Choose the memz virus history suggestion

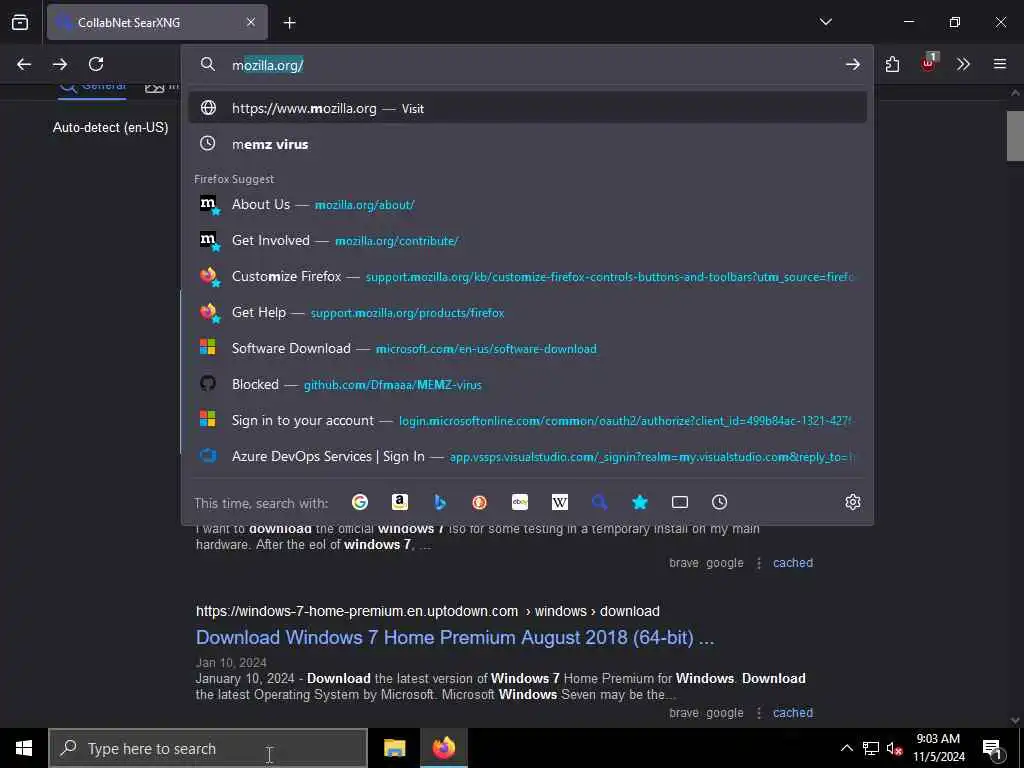527,144
